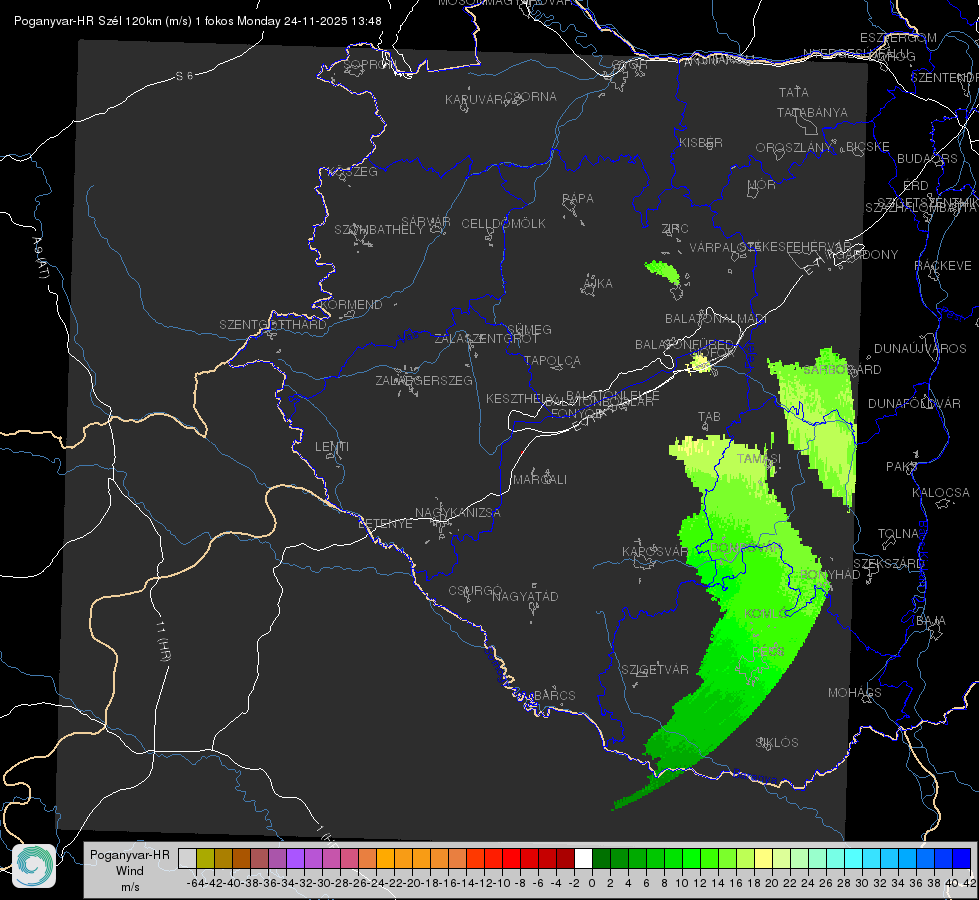
Task: Click the SZIGETVÁR label
Action: pyautogui.click(x=654, y=670)
